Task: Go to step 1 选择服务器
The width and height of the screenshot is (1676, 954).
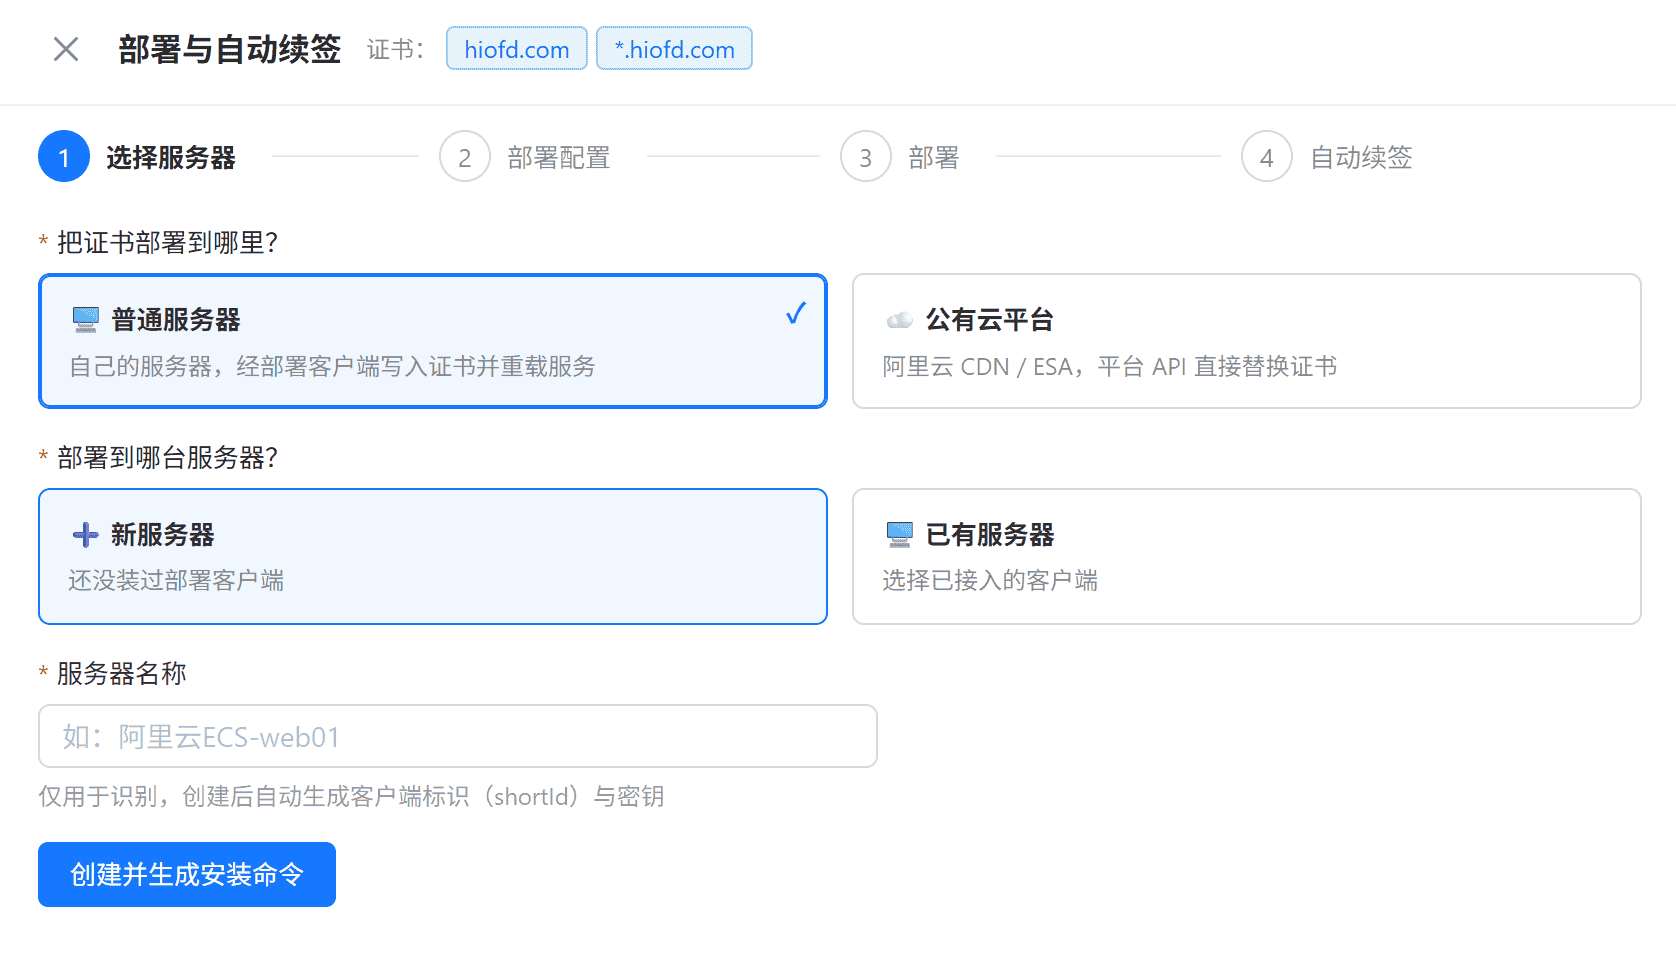Action: tap(138, 157)
